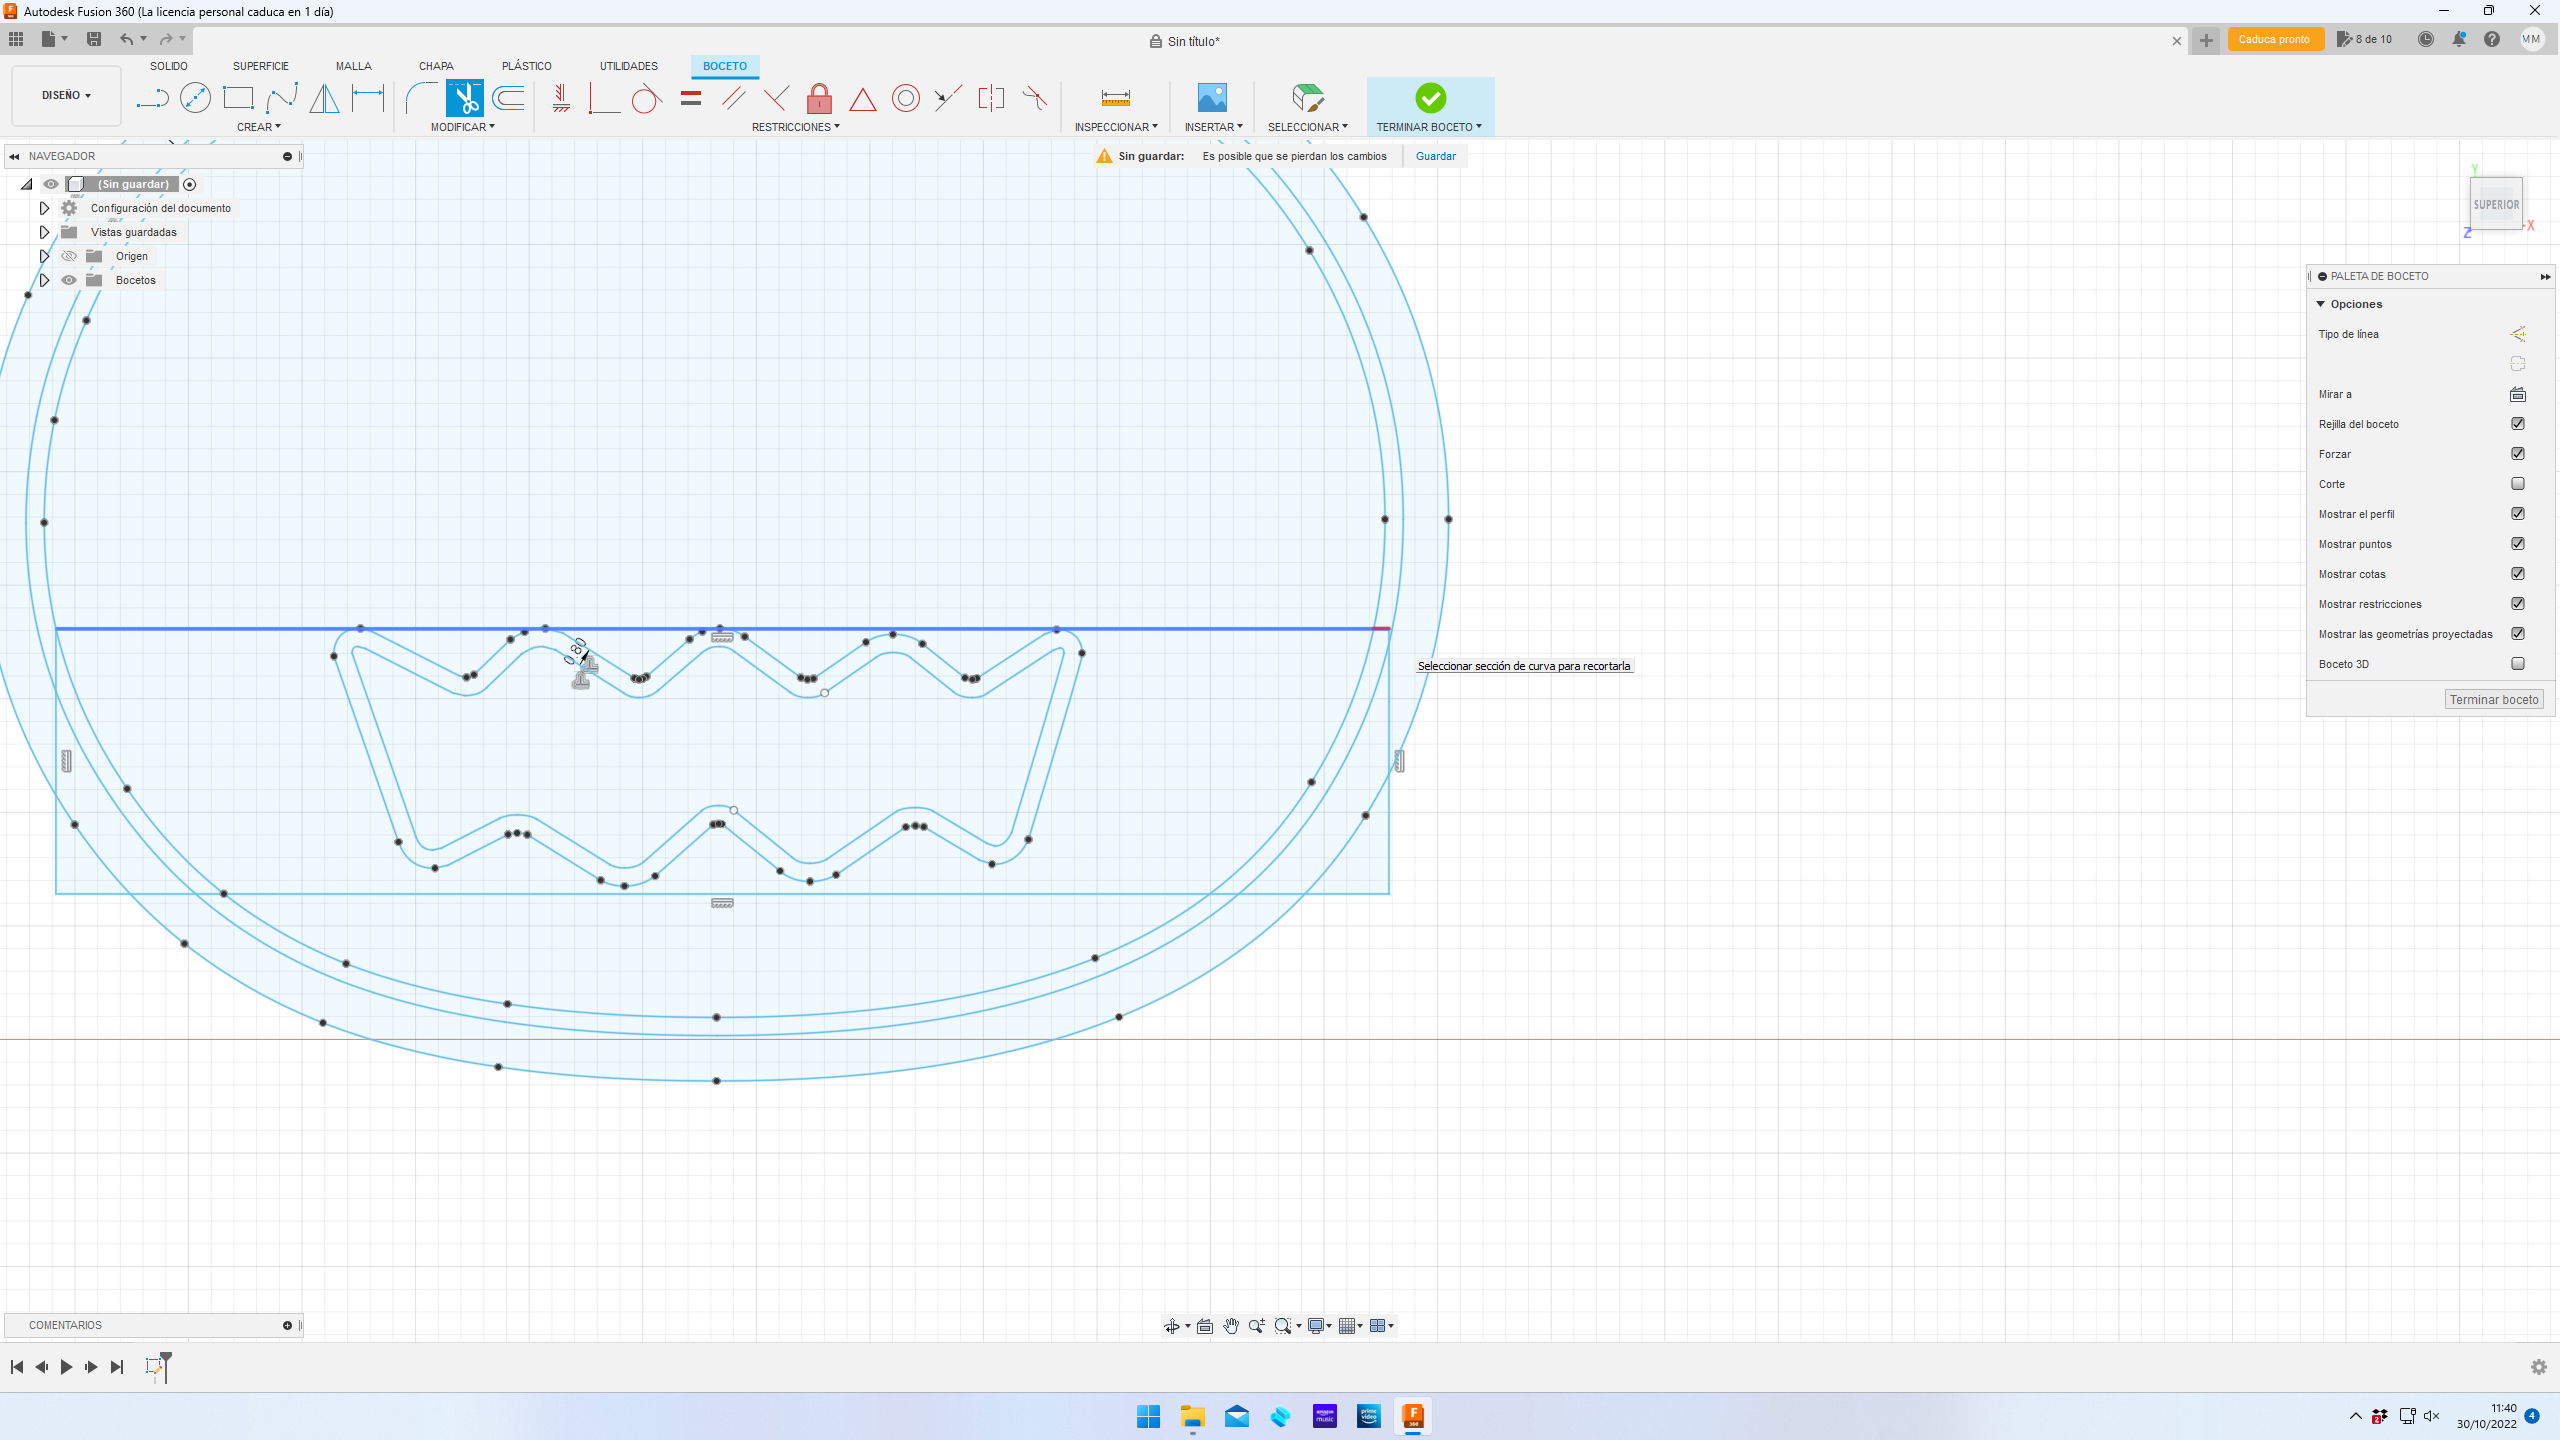This screenshot has height=1440, width=2560.
Task: Open the DISEÑO workspace dropdown
Action: tap(66, 96)
